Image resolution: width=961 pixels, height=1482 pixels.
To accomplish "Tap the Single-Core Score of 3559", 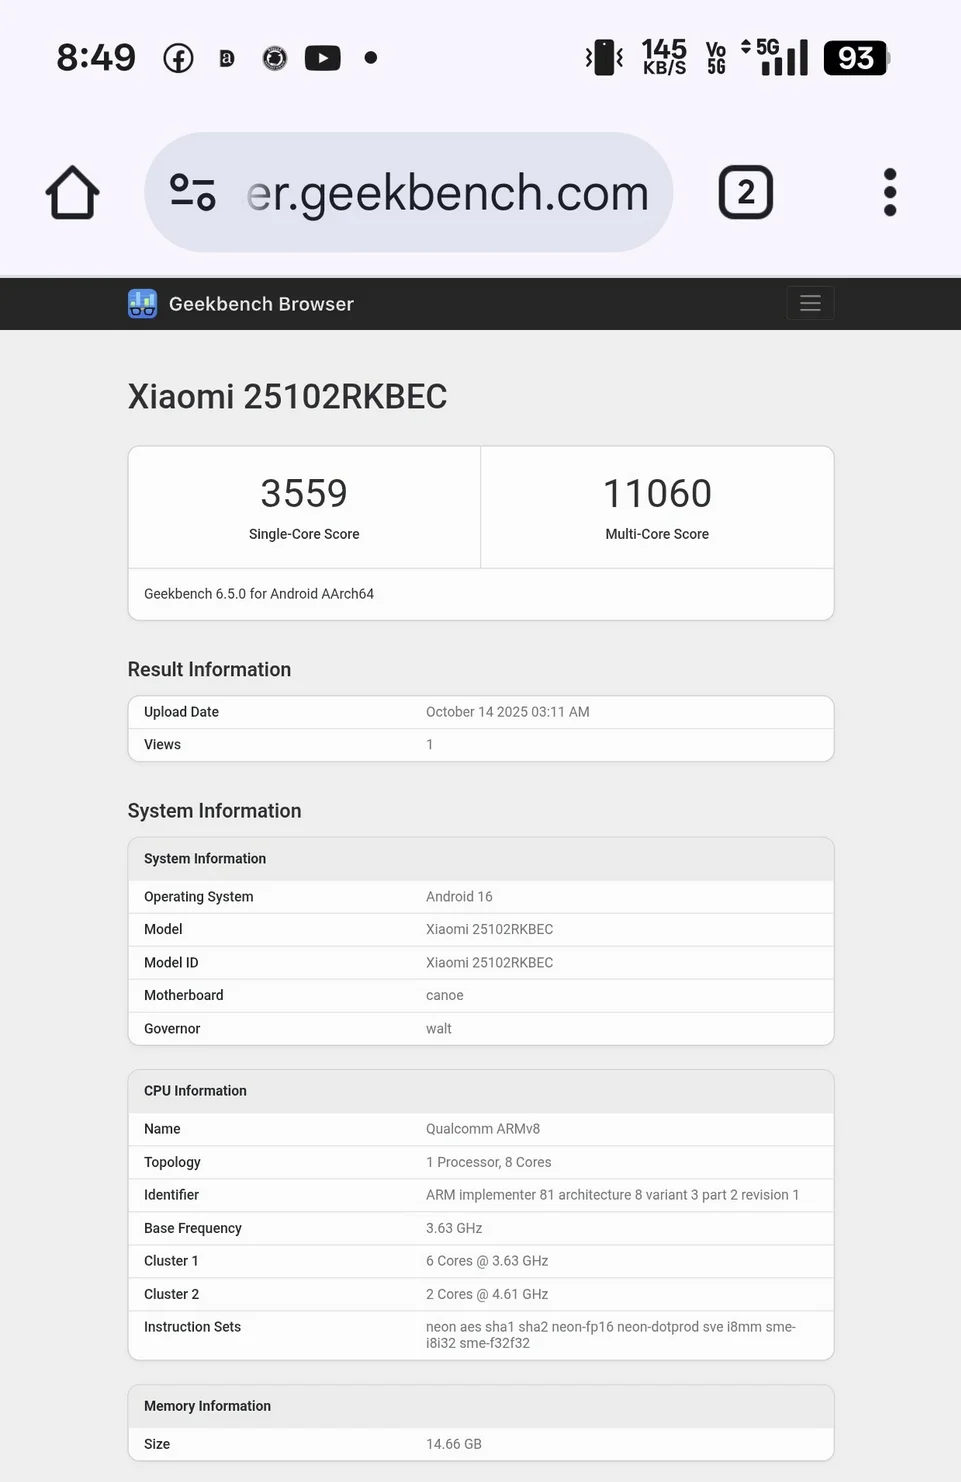I will click(x=303, y=492).
